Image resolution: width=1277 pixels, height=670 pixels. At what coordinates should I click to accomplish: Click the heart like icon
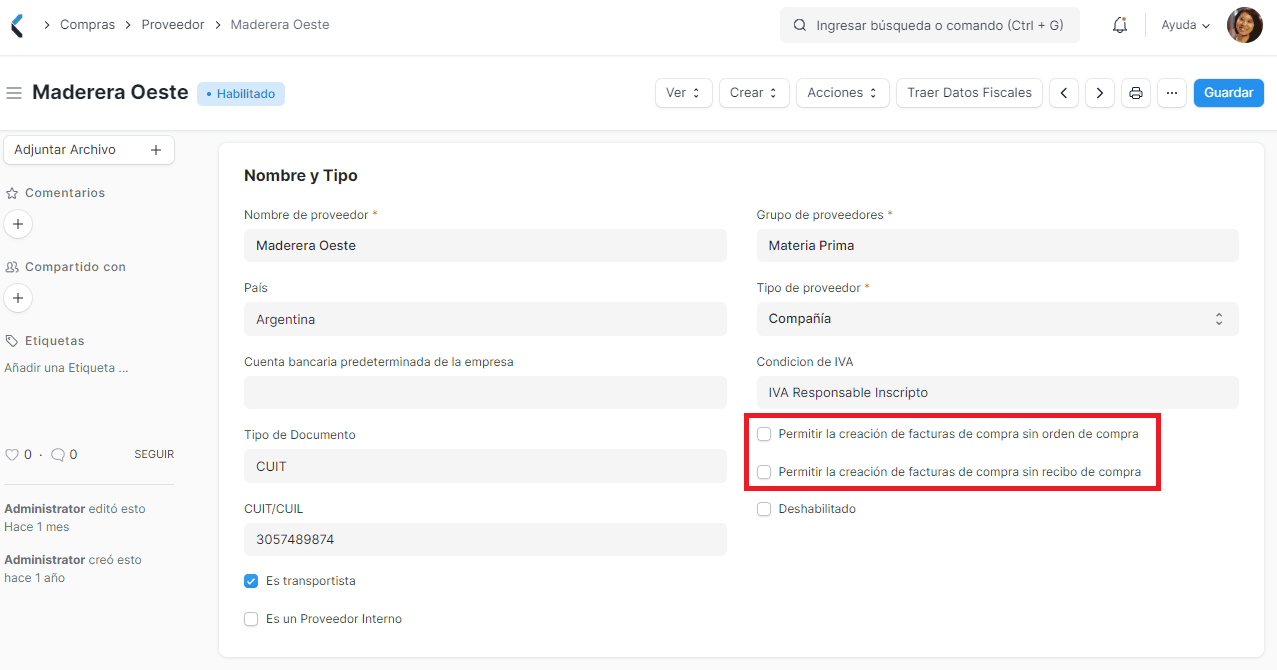(12, 455)
